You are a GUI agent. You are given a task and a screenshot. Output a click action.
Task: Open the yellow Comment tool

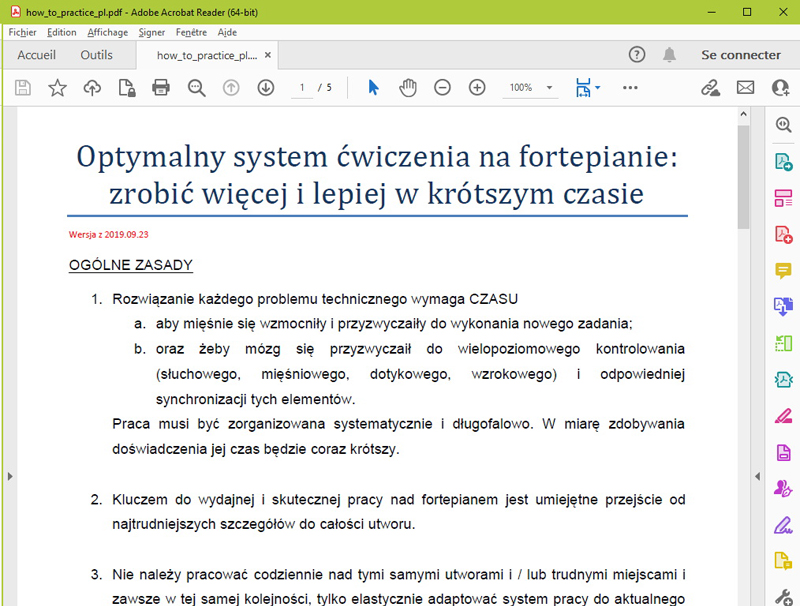click(783, 270)
